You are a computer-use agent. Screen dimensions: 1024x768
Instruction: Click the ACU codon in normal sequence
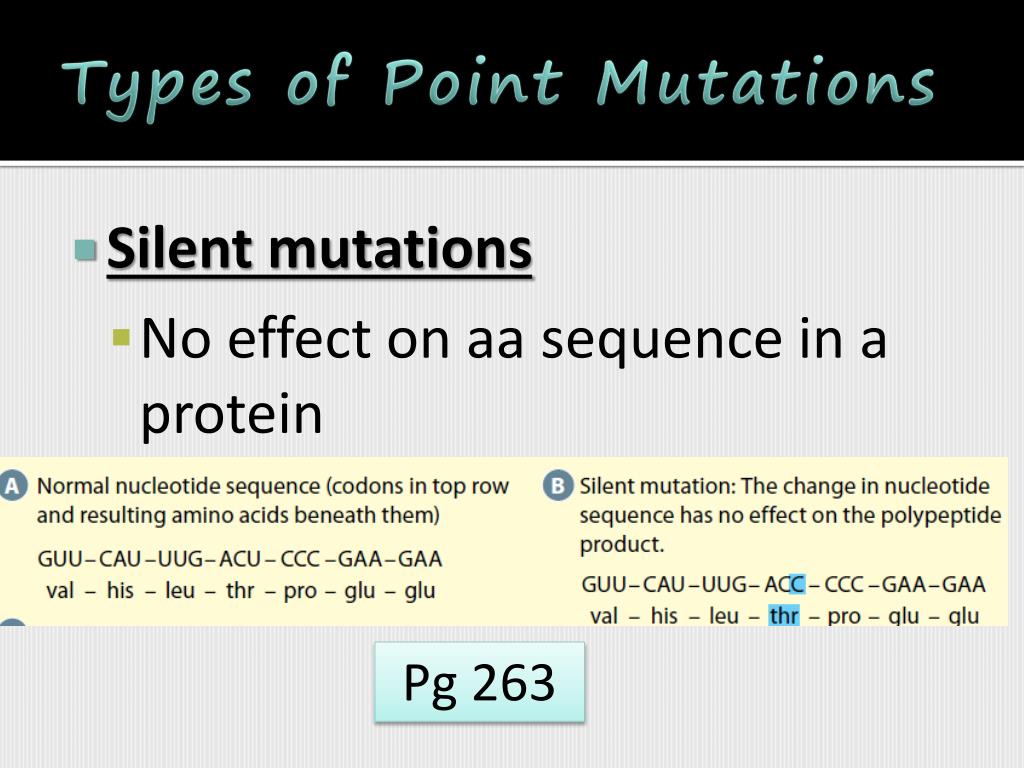pos(240,559)
